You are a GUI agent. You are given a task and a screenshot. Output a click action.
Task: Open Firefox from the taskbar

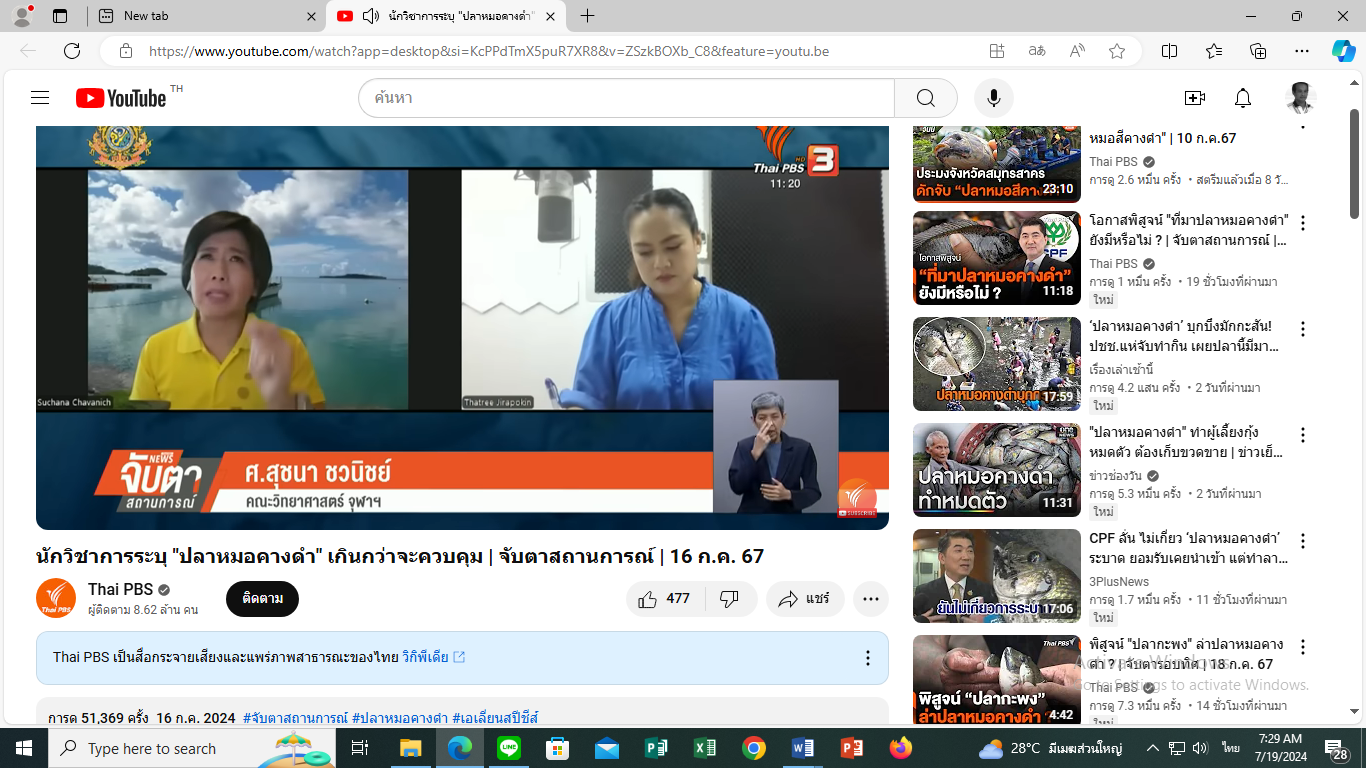tap(901, 748)
